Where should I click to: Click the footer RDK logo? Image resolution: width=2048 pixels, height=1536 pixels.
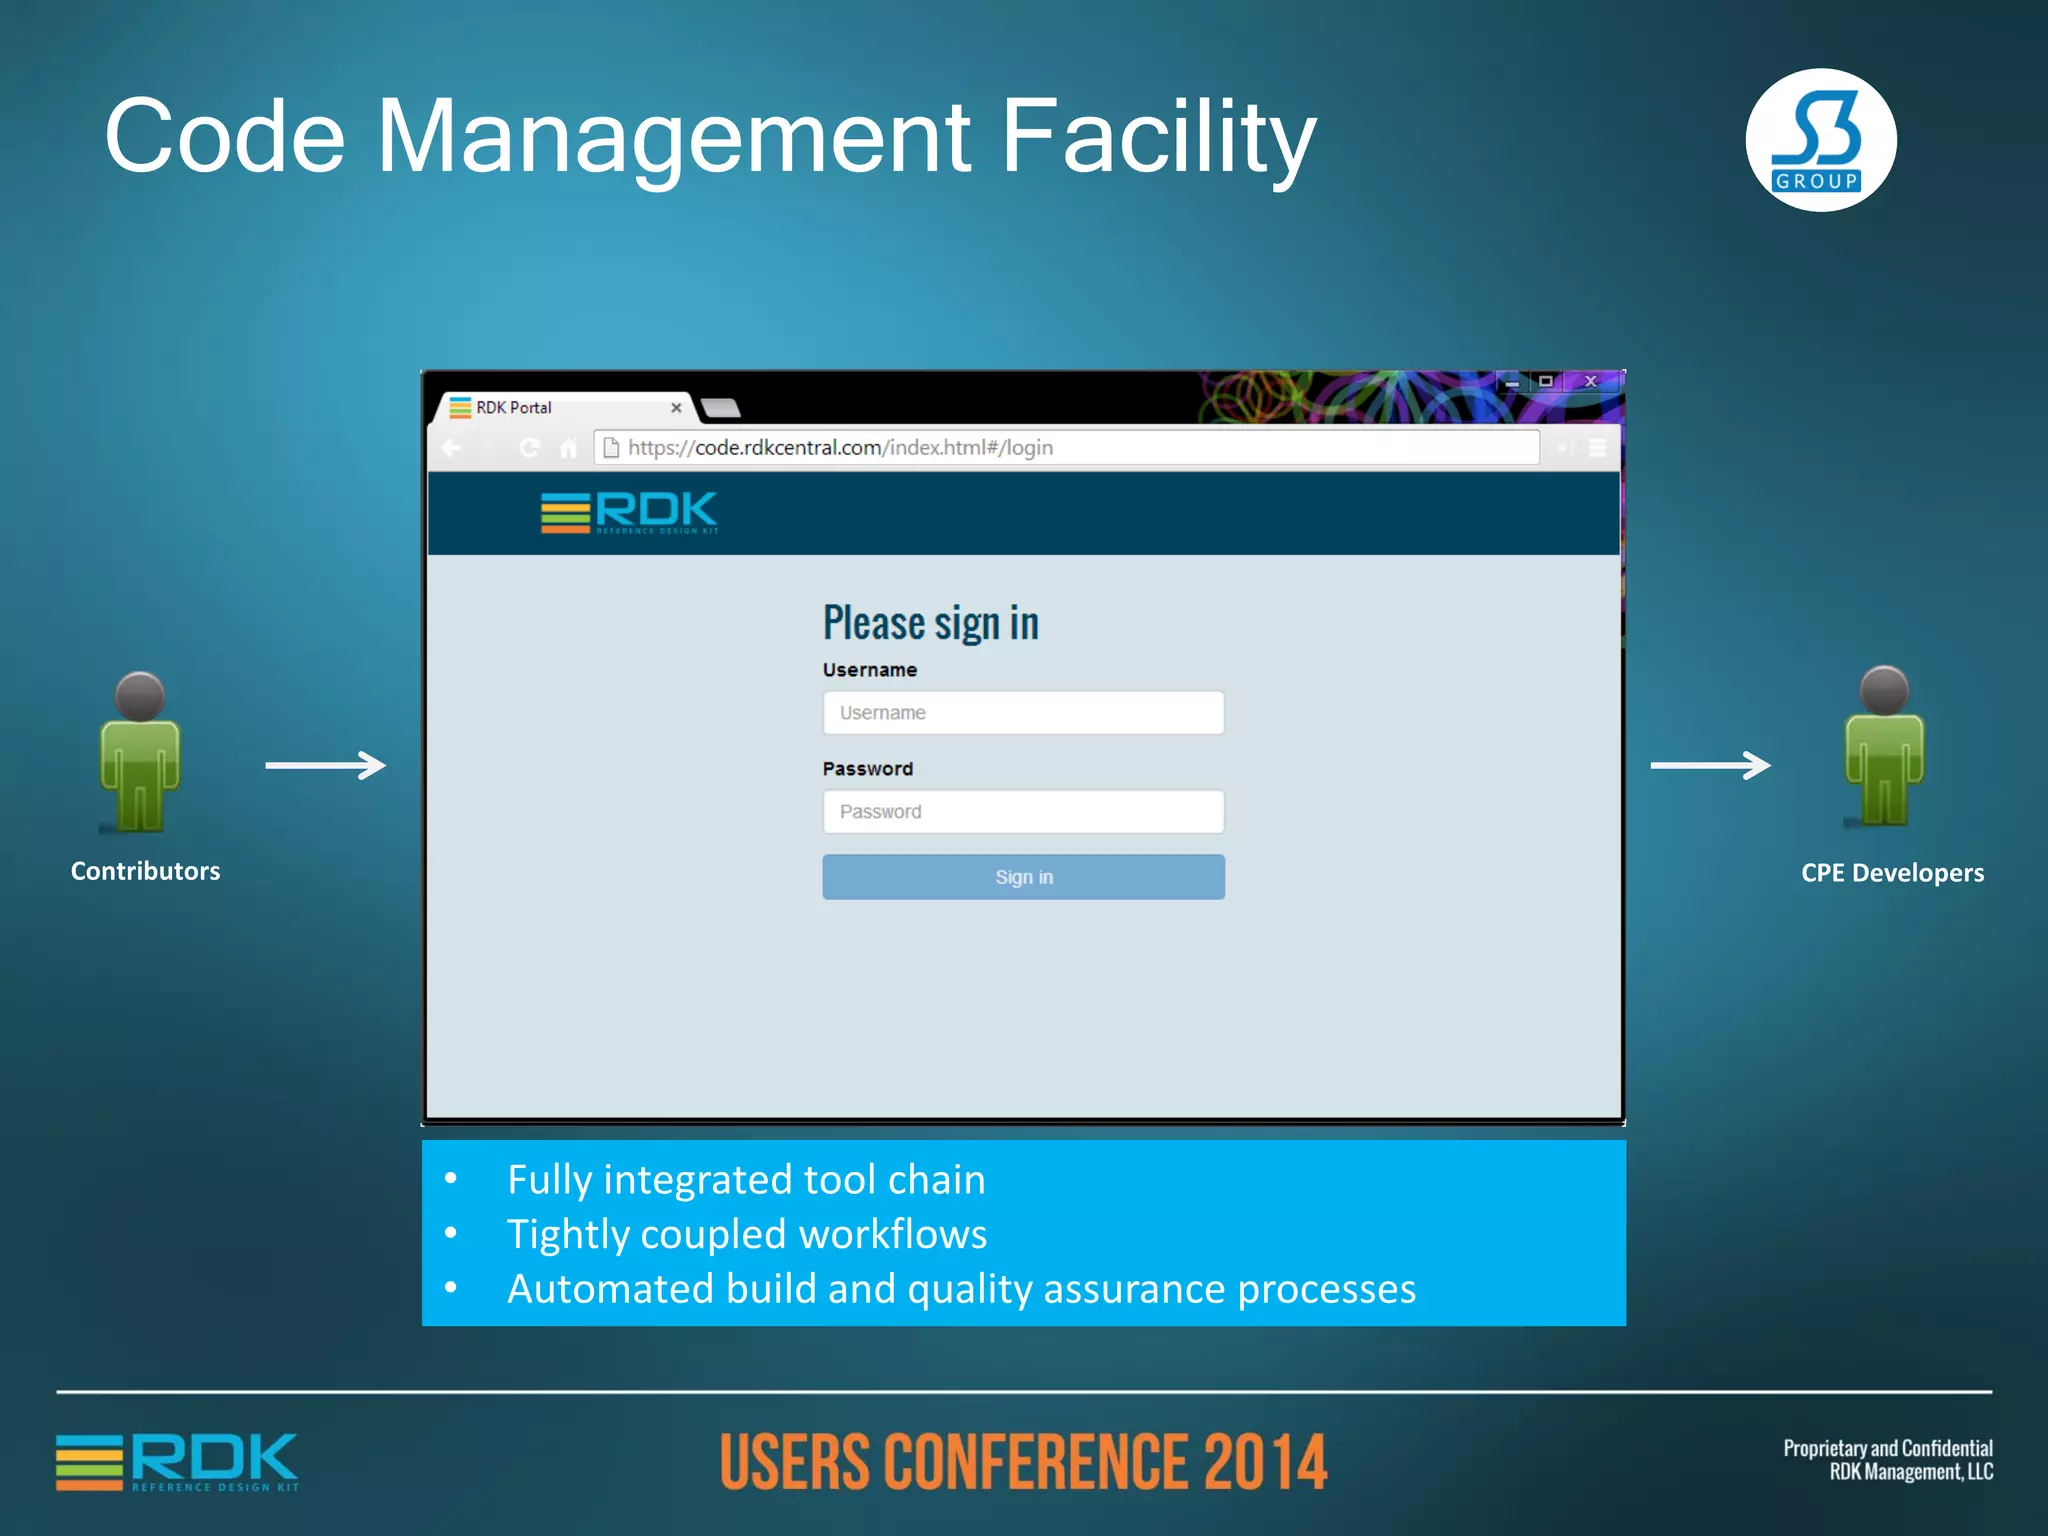click(x=178, y=1462)
